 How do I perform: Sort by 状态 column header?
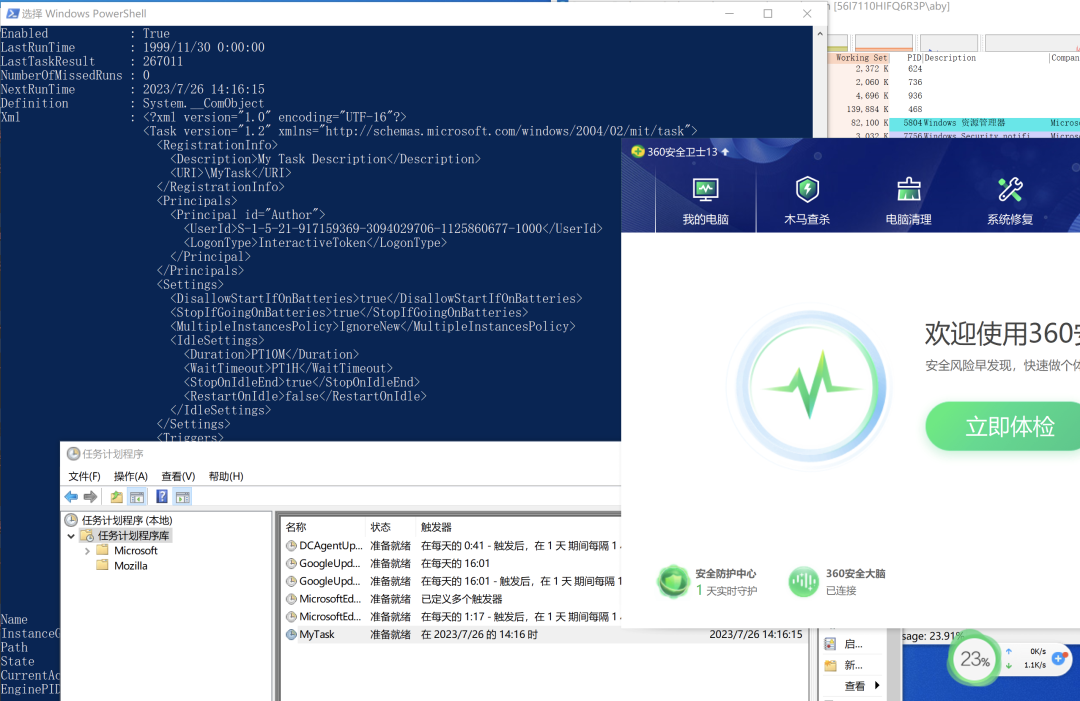380,527
